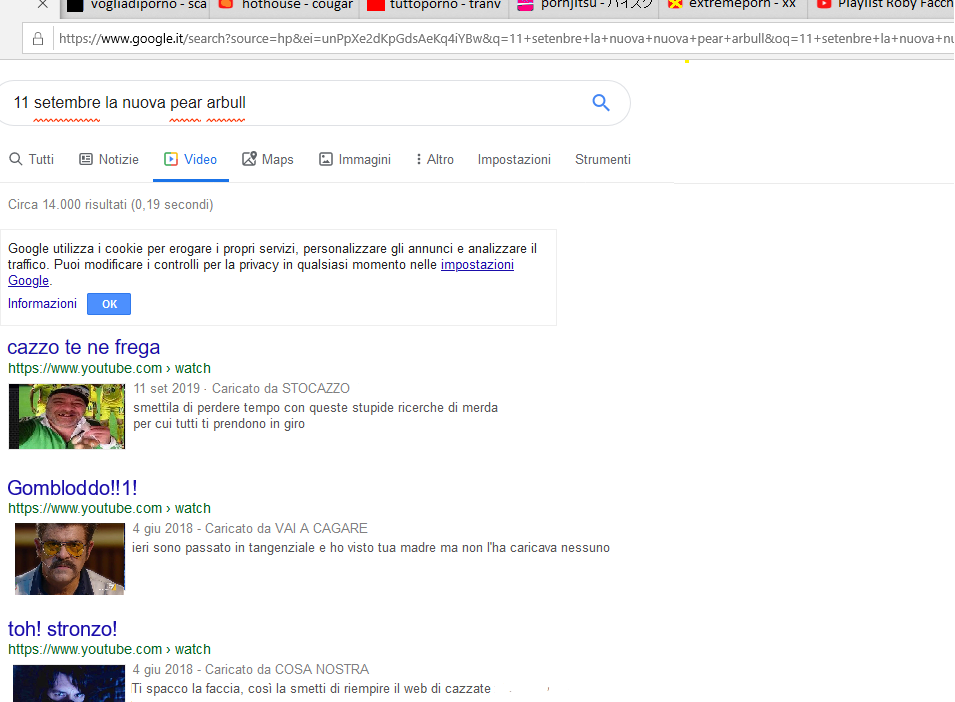
Task: Open Impostazioni search settings
Action: click(514, 160)
